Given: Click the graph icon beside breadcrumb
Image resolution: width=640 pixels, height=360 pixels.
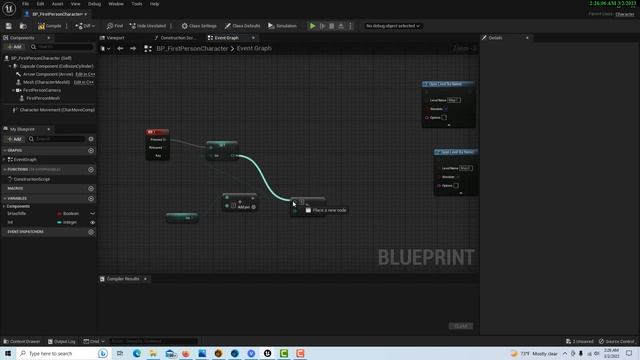Looking at the screenshot, I should [x=148, y=49].
